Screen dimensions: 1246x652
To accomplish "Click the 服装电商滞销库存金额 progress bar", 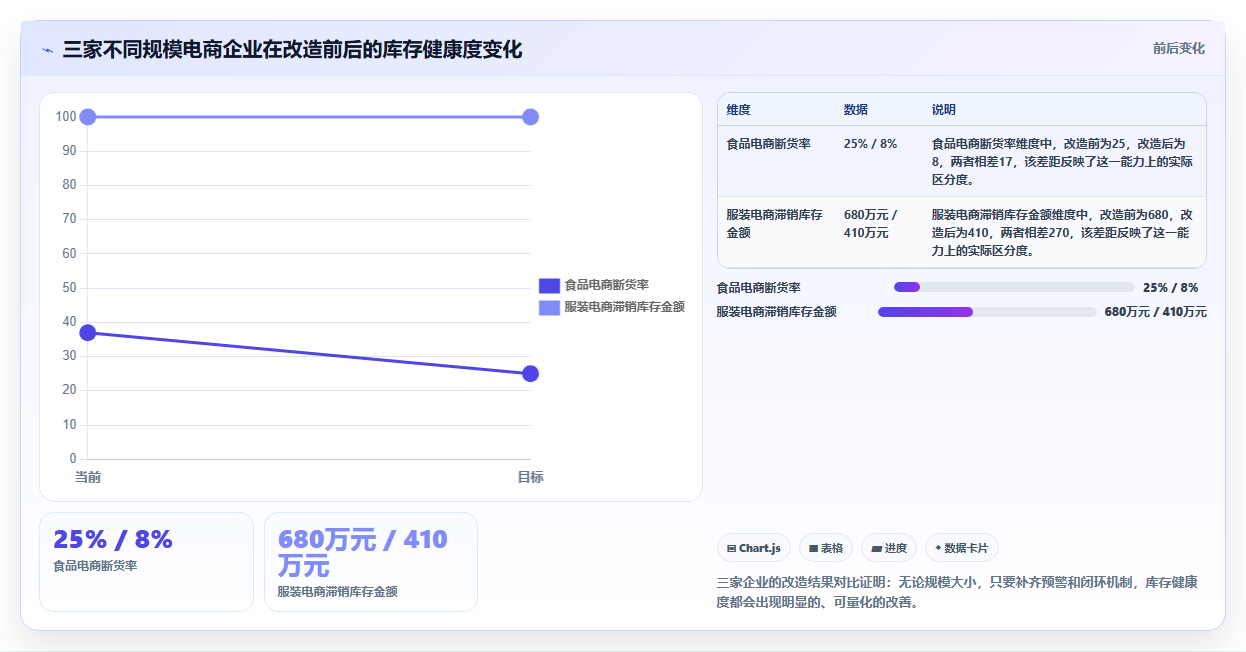I will coord(987,312).
